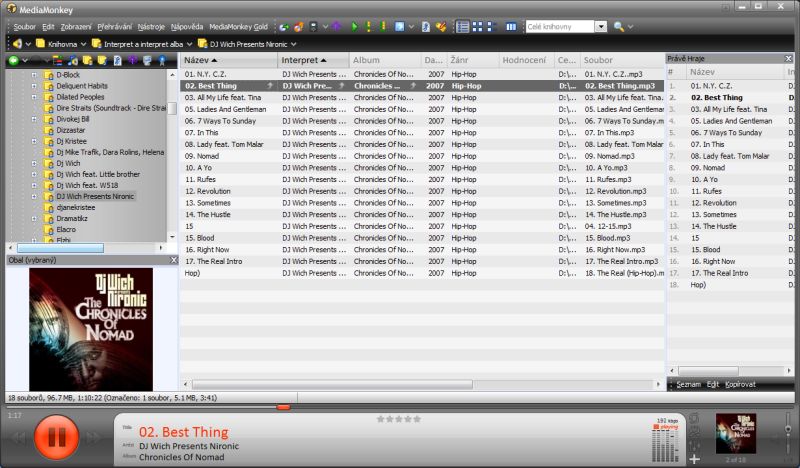Open the Edit menu
Viewport: 800px width, 468px height.
48,27
